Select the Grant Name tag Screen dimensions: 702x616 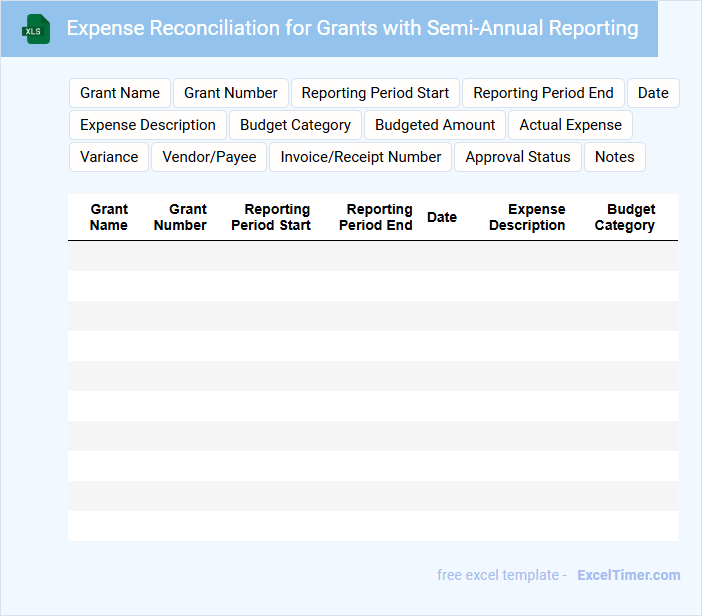coord(120,93)
